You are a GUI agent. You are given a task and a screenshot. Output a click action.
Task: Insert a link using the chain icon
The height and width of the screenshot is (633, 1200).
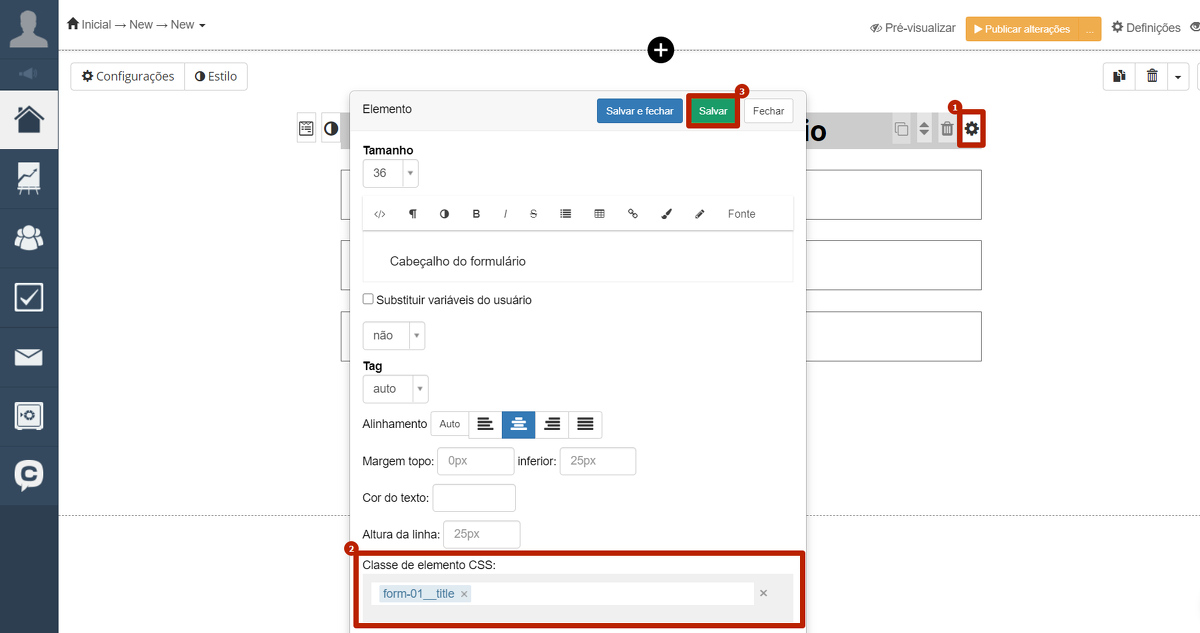(x=632, y=214)
